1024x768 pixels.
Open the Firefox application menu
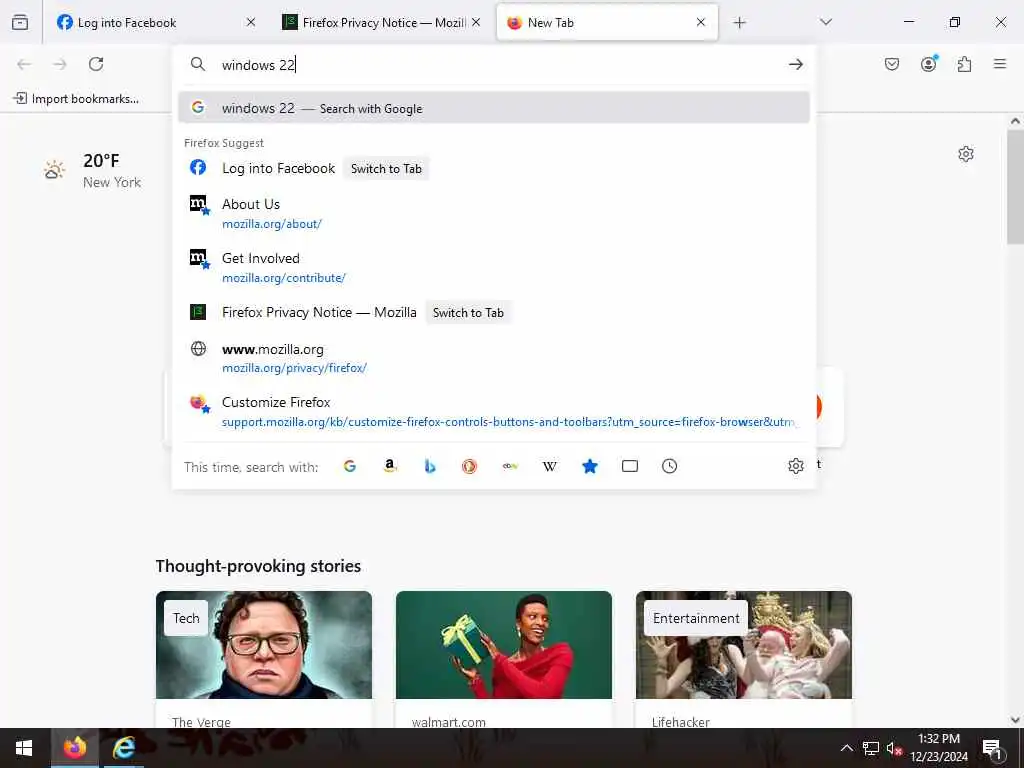[x=1000, y=64]
